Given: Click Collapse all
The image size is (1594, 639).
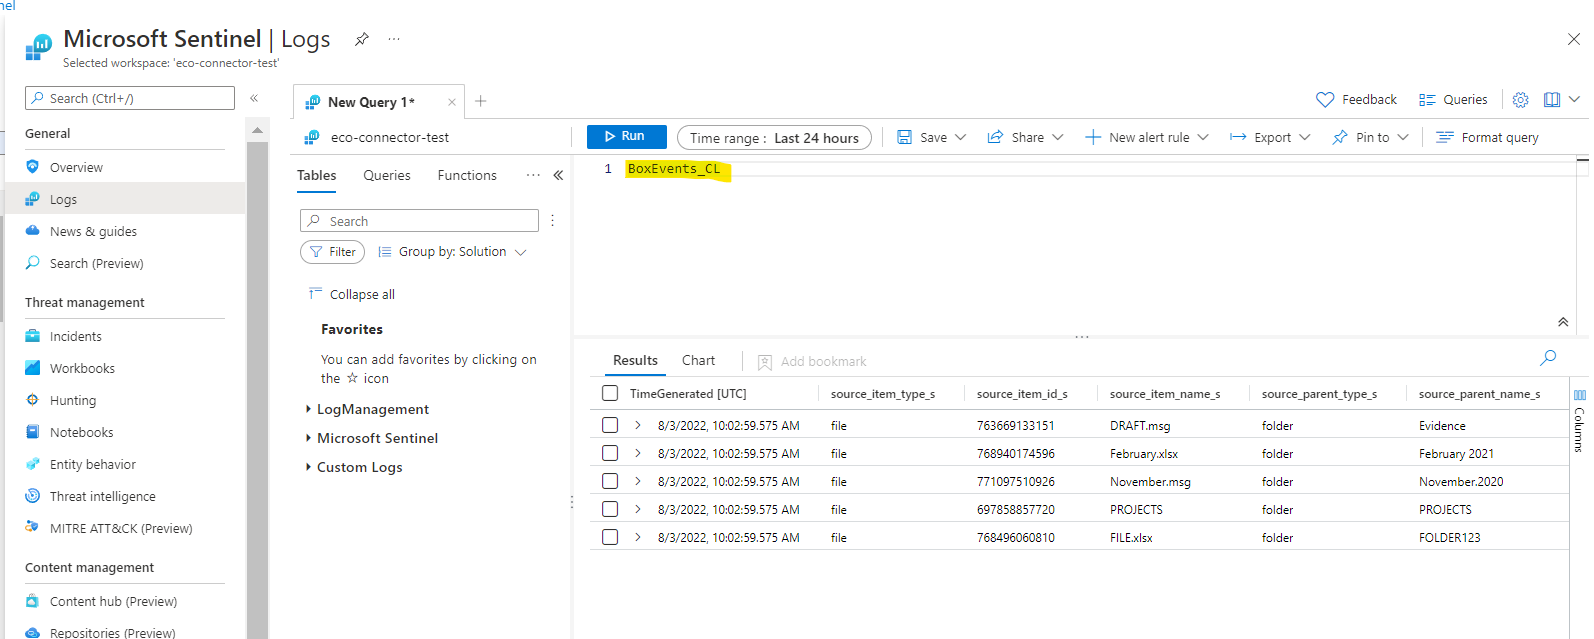Looking at the screenshot, I should [x=352, y=294].
